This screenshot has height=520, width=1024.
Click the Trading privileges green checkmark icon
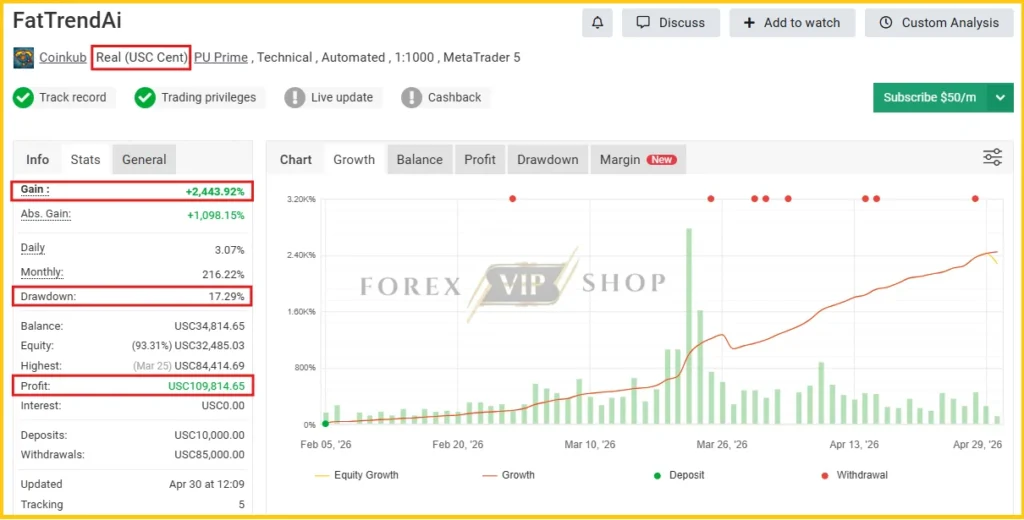click(x=145, y=98)
